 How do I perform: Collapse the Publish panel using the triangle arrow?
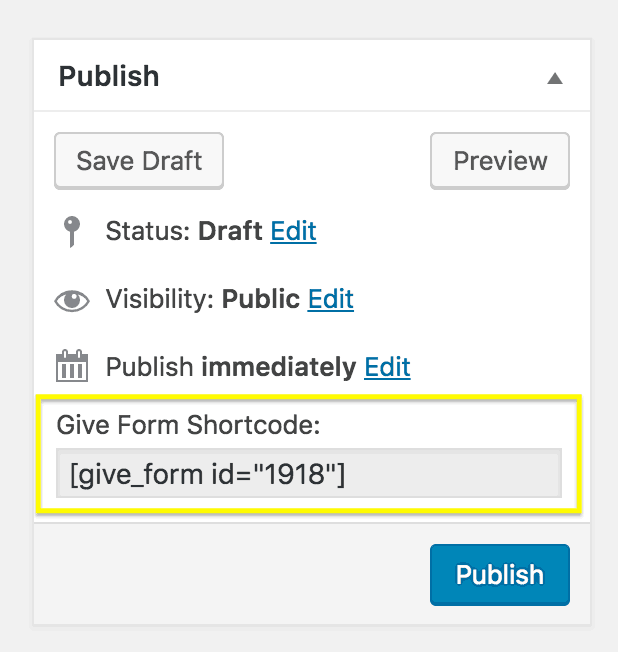click(554, 78)
